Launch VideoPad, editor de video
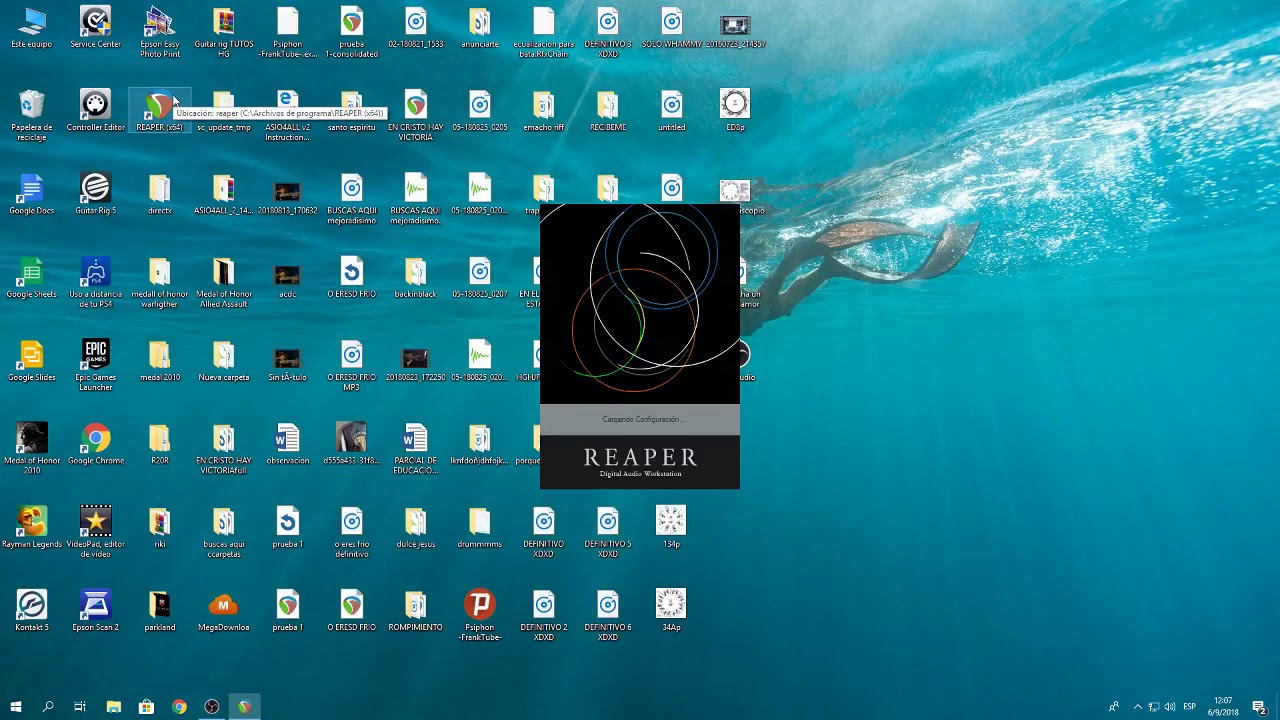 pyautogui.click(x=96, y=533)
